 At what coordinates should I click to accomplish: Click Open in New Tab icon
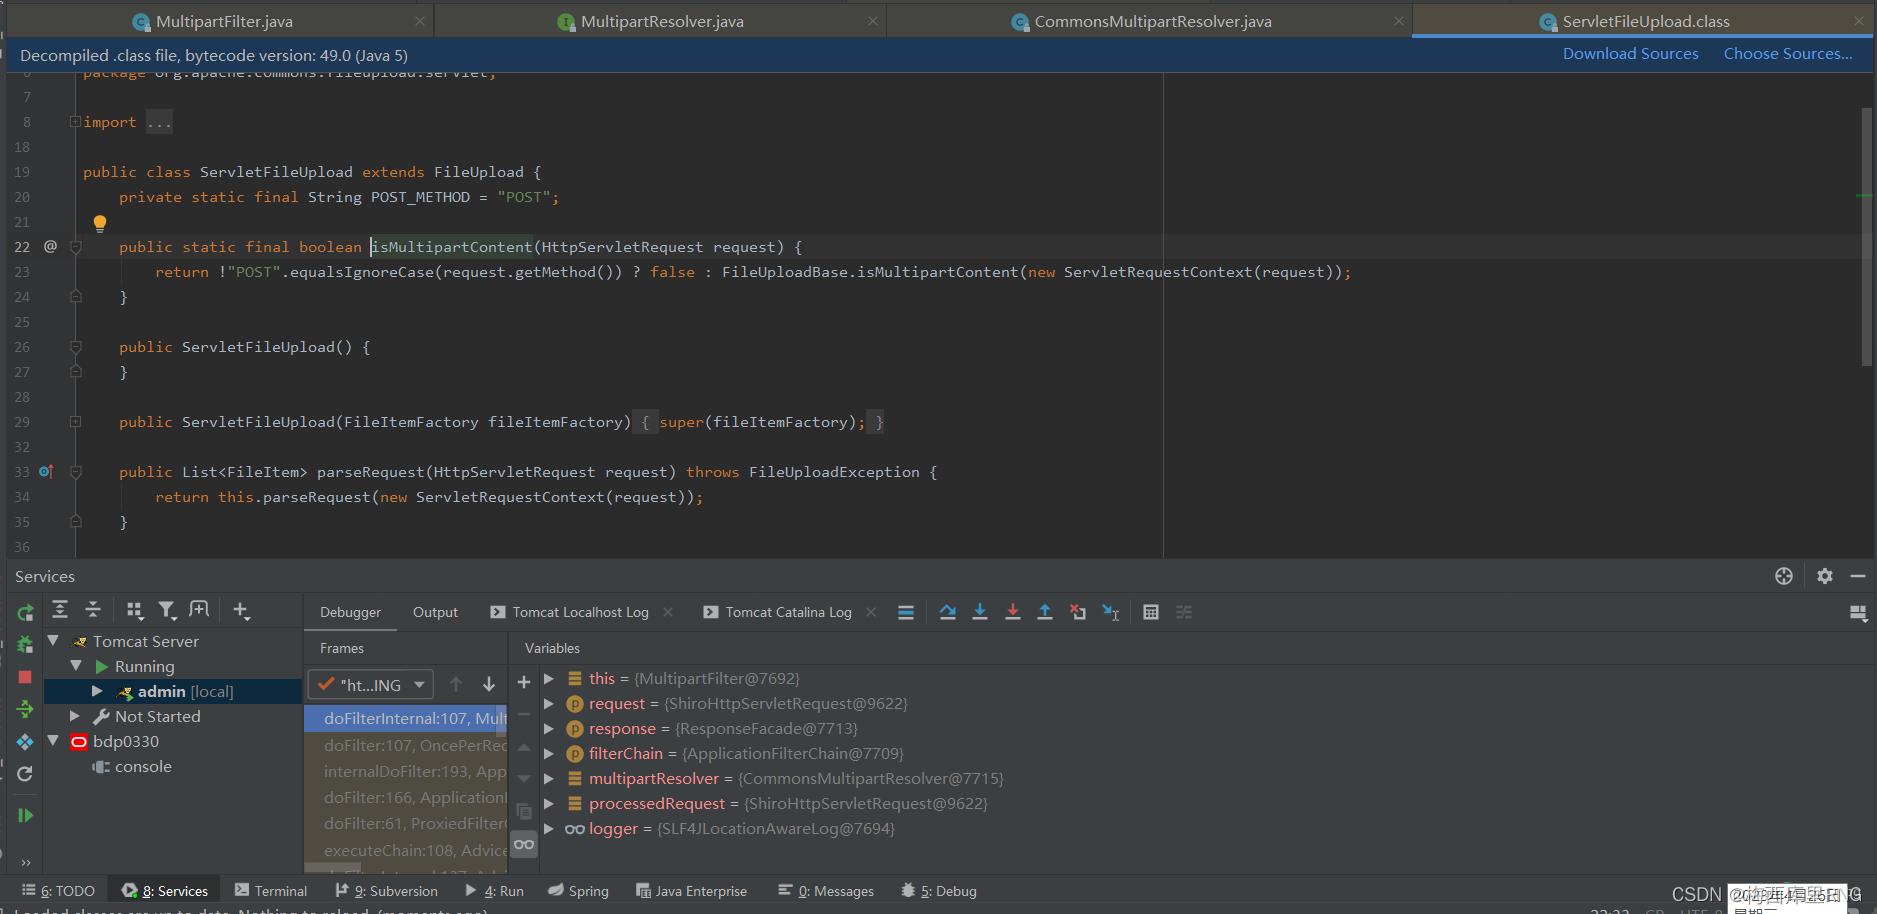[199, 610]
